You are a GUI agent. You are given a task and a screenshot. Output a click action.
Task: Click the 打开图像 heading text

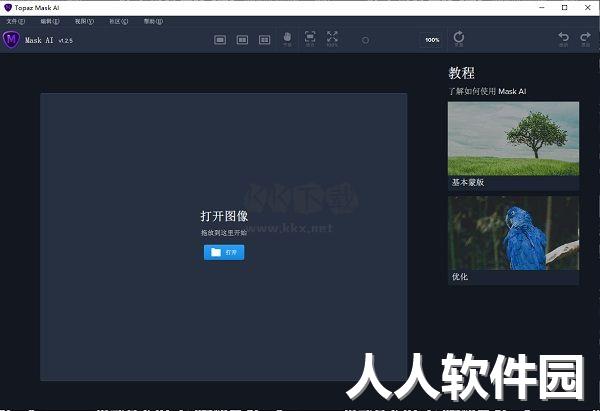click(x=224, y=216)
